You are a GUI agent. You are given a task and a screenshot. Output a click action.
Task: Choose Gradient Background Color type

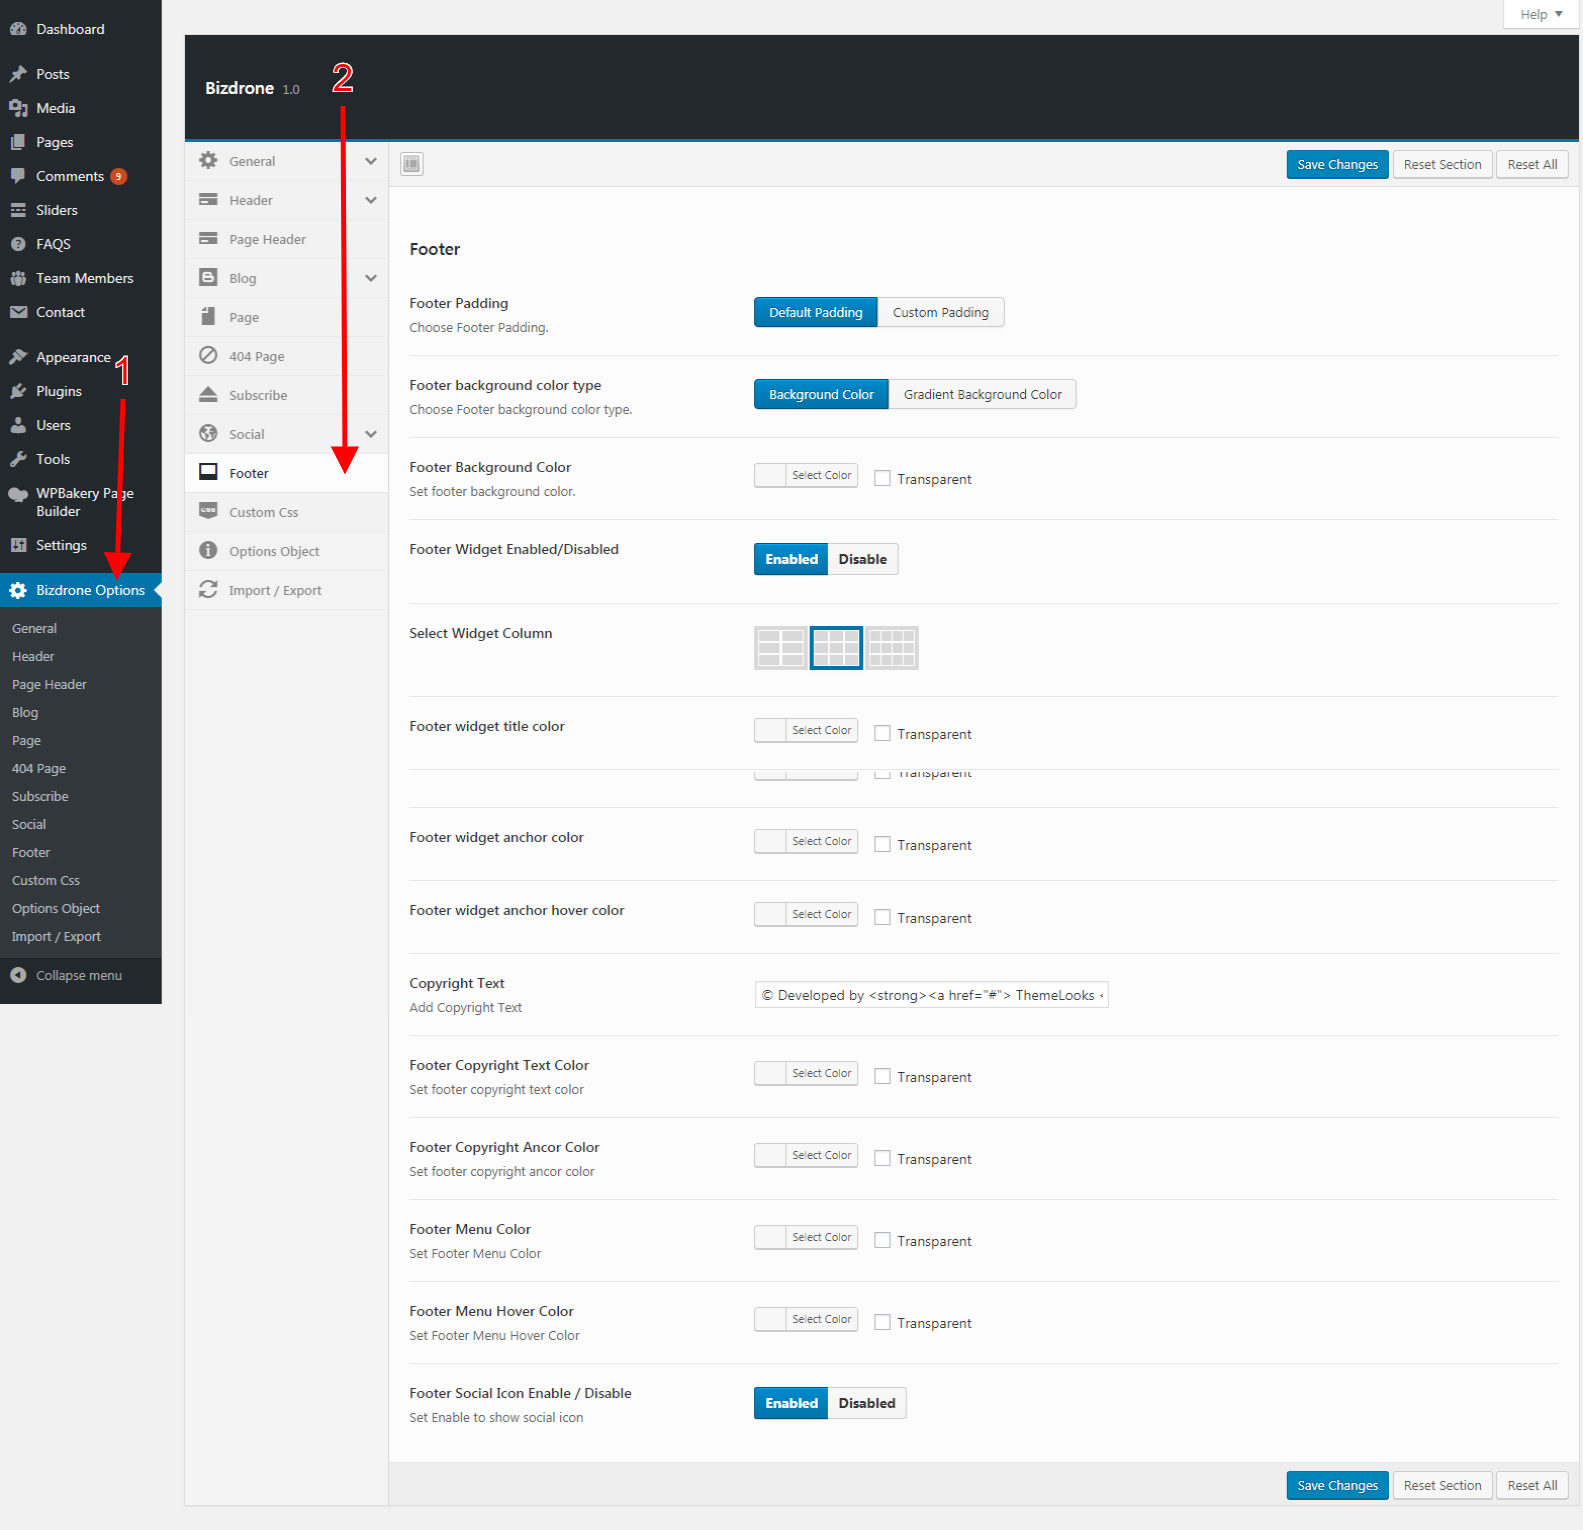(x=983, y=394)
